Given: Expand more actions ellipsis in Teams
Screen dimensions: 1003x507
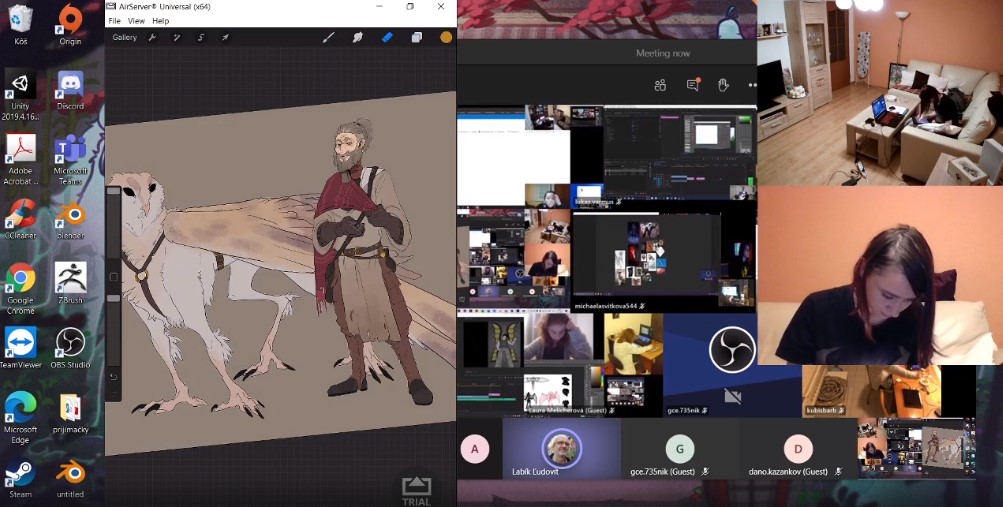Looking at the screenshot, I should click(x=752, y=86).
